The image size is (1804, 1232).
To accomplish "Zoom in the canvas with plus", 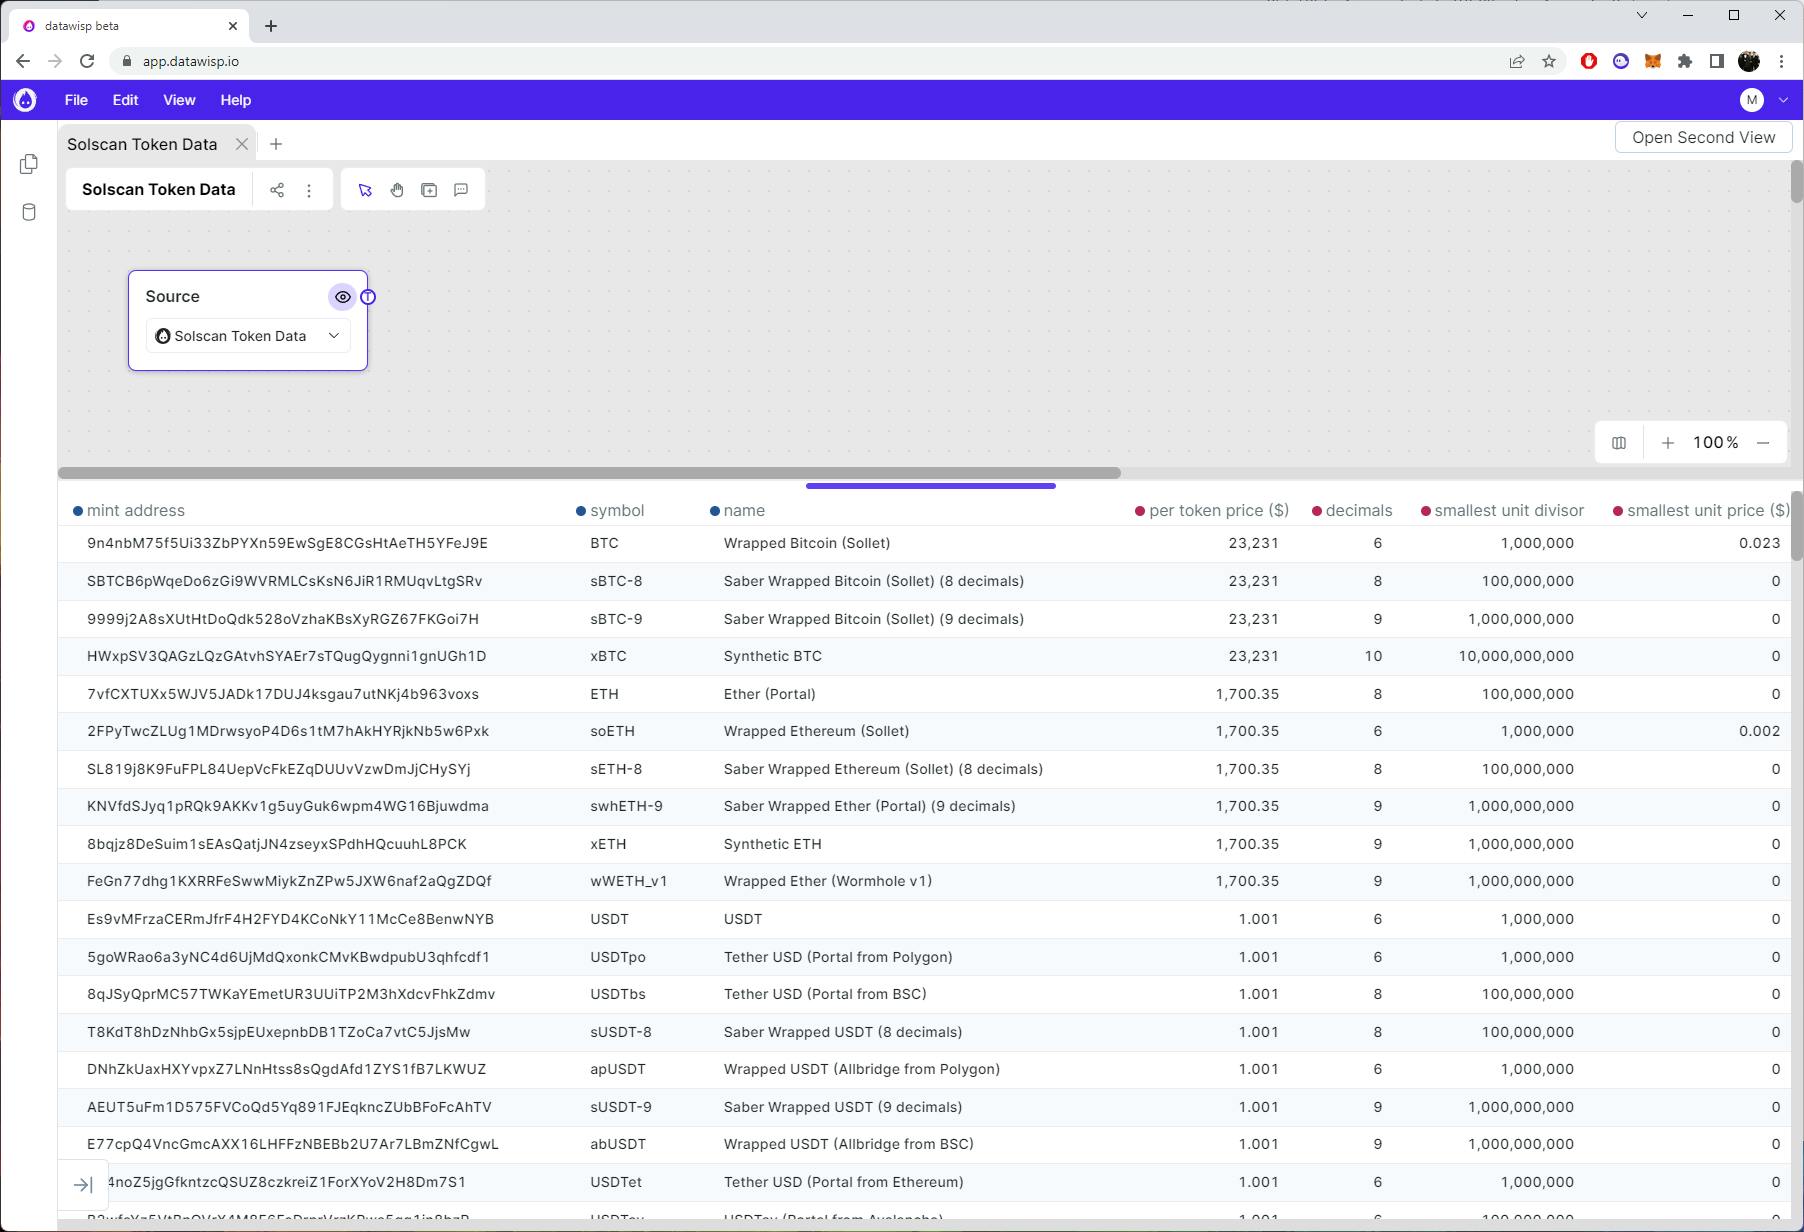I will tap(1667, 443).
